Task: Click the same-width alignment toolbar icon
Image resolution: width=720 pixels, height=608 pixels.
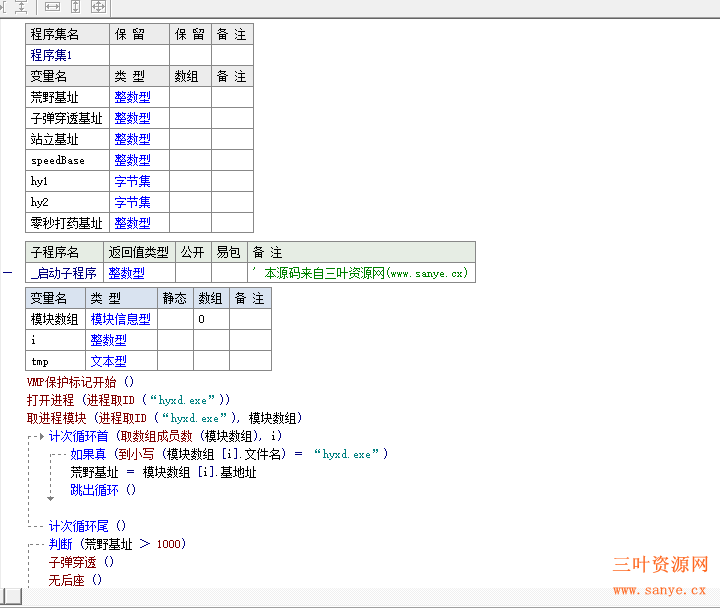Action: pos(53,7)
